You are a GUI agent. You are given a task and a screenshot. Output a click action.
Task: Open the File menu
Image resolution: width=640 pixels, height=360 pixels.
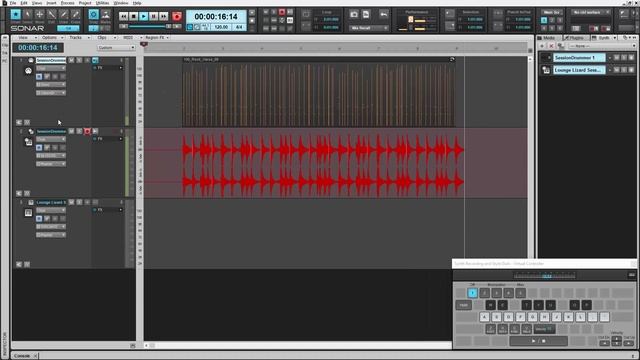(x=13, y=3)
